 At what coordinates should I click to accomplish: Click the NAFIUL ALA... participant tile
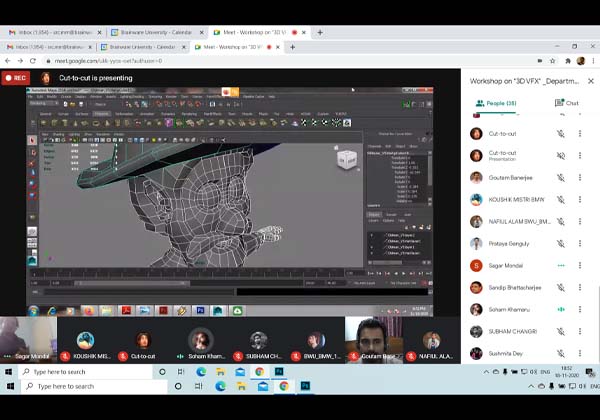point(432,340)
